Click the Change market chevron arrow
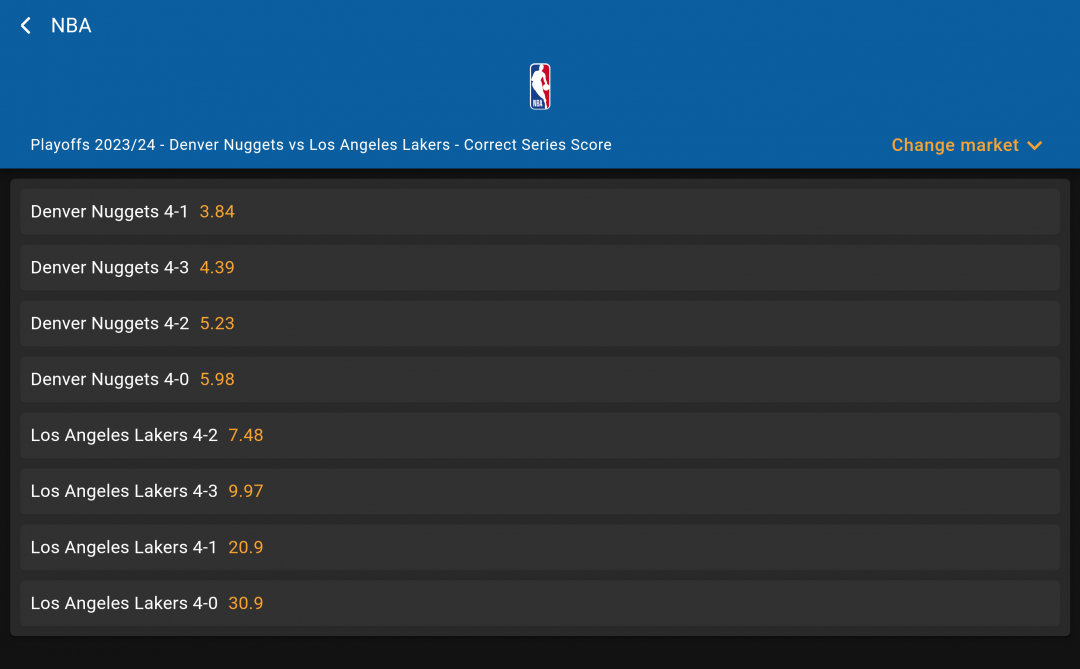 coord(1034,146)
